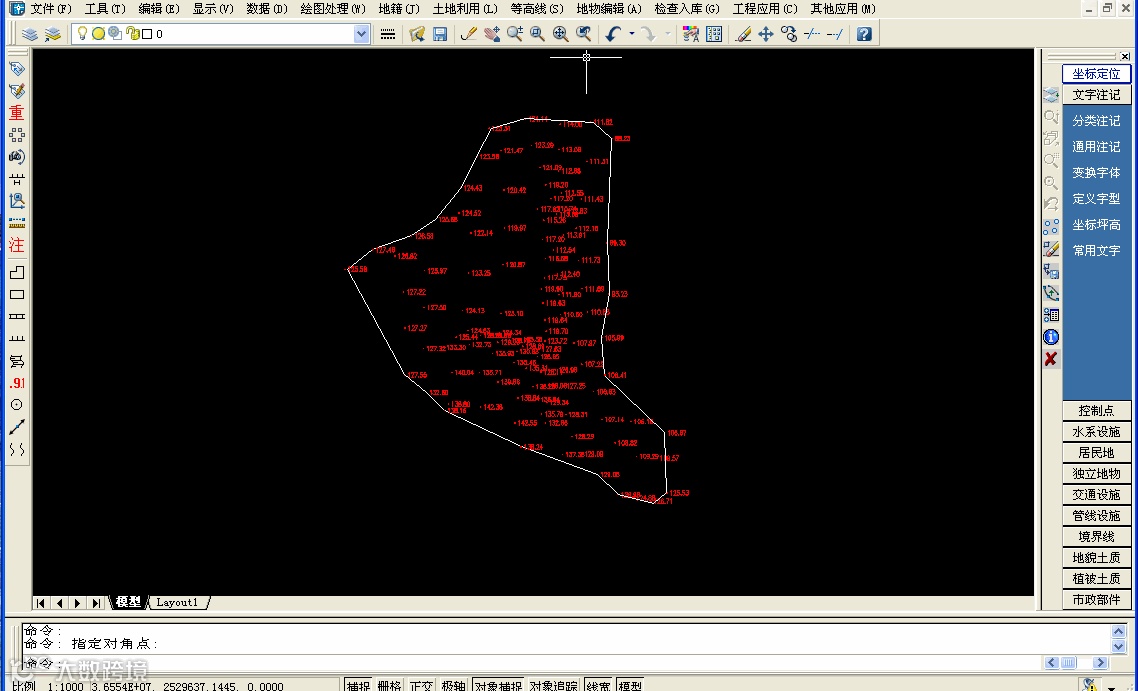Select the erase tool in top toolbar
1138x691 pixels.
pos(743,34)
